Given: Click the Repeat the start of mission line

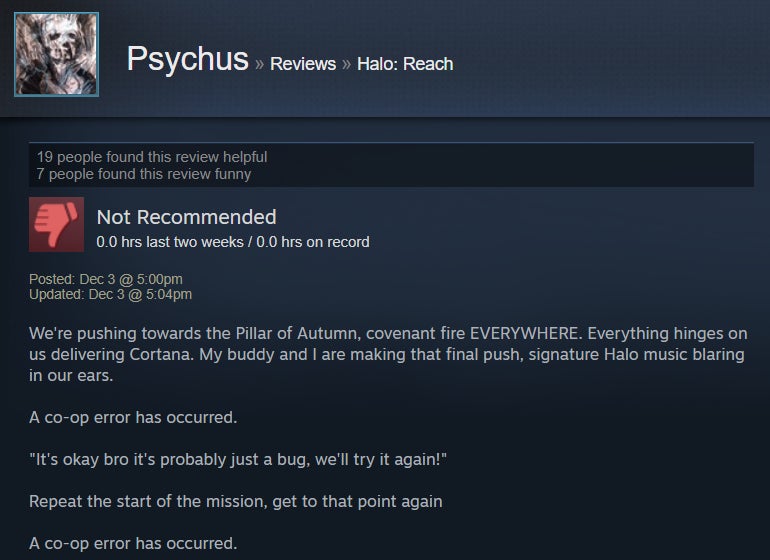Looking at the screenshot, I should click(236, 502).
